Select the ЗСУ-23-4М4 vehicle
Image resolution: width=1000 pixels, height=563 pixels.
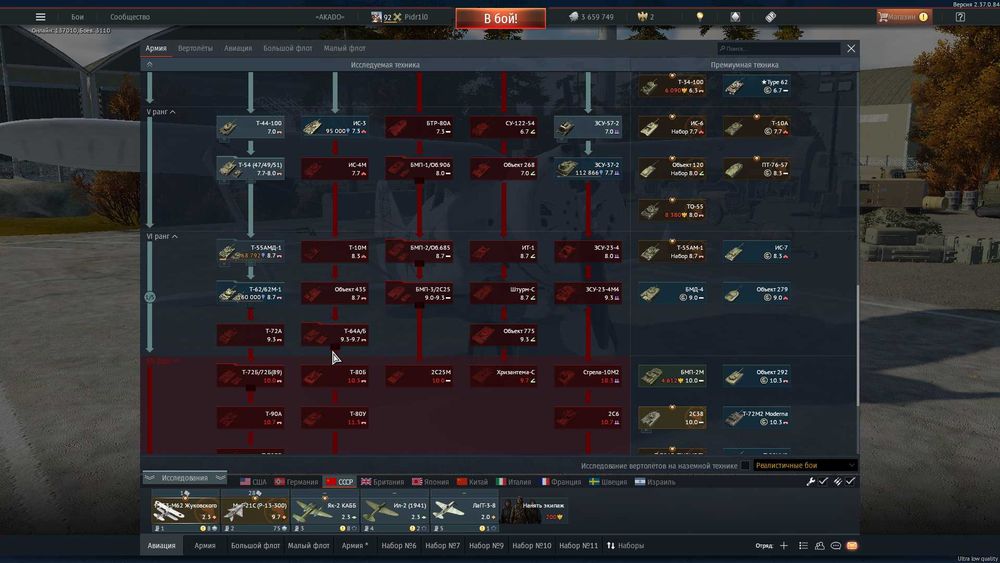coord(587,293)
